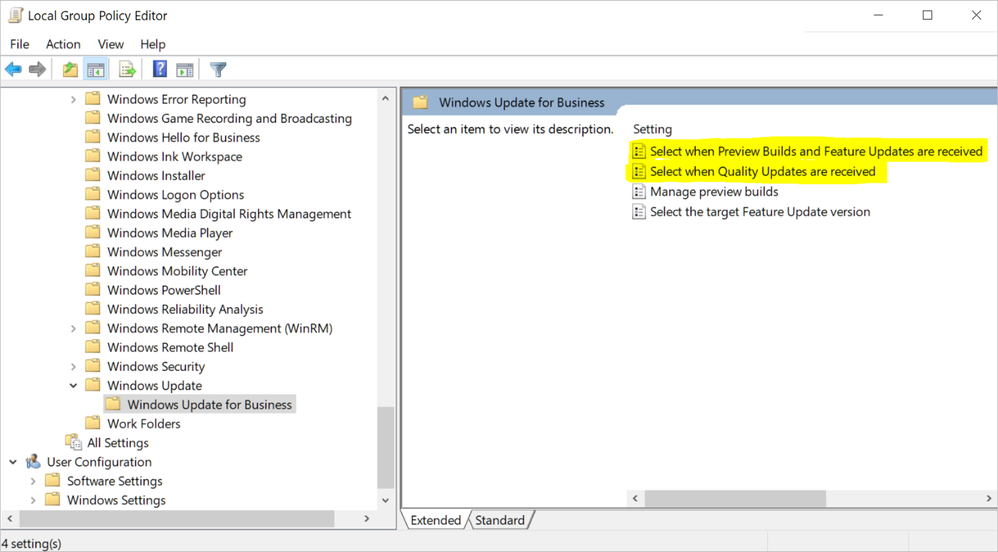This screenshot has width=998, height=552.
Task: Select Windows Mobility Center in the tree
Action: [177, 271]
